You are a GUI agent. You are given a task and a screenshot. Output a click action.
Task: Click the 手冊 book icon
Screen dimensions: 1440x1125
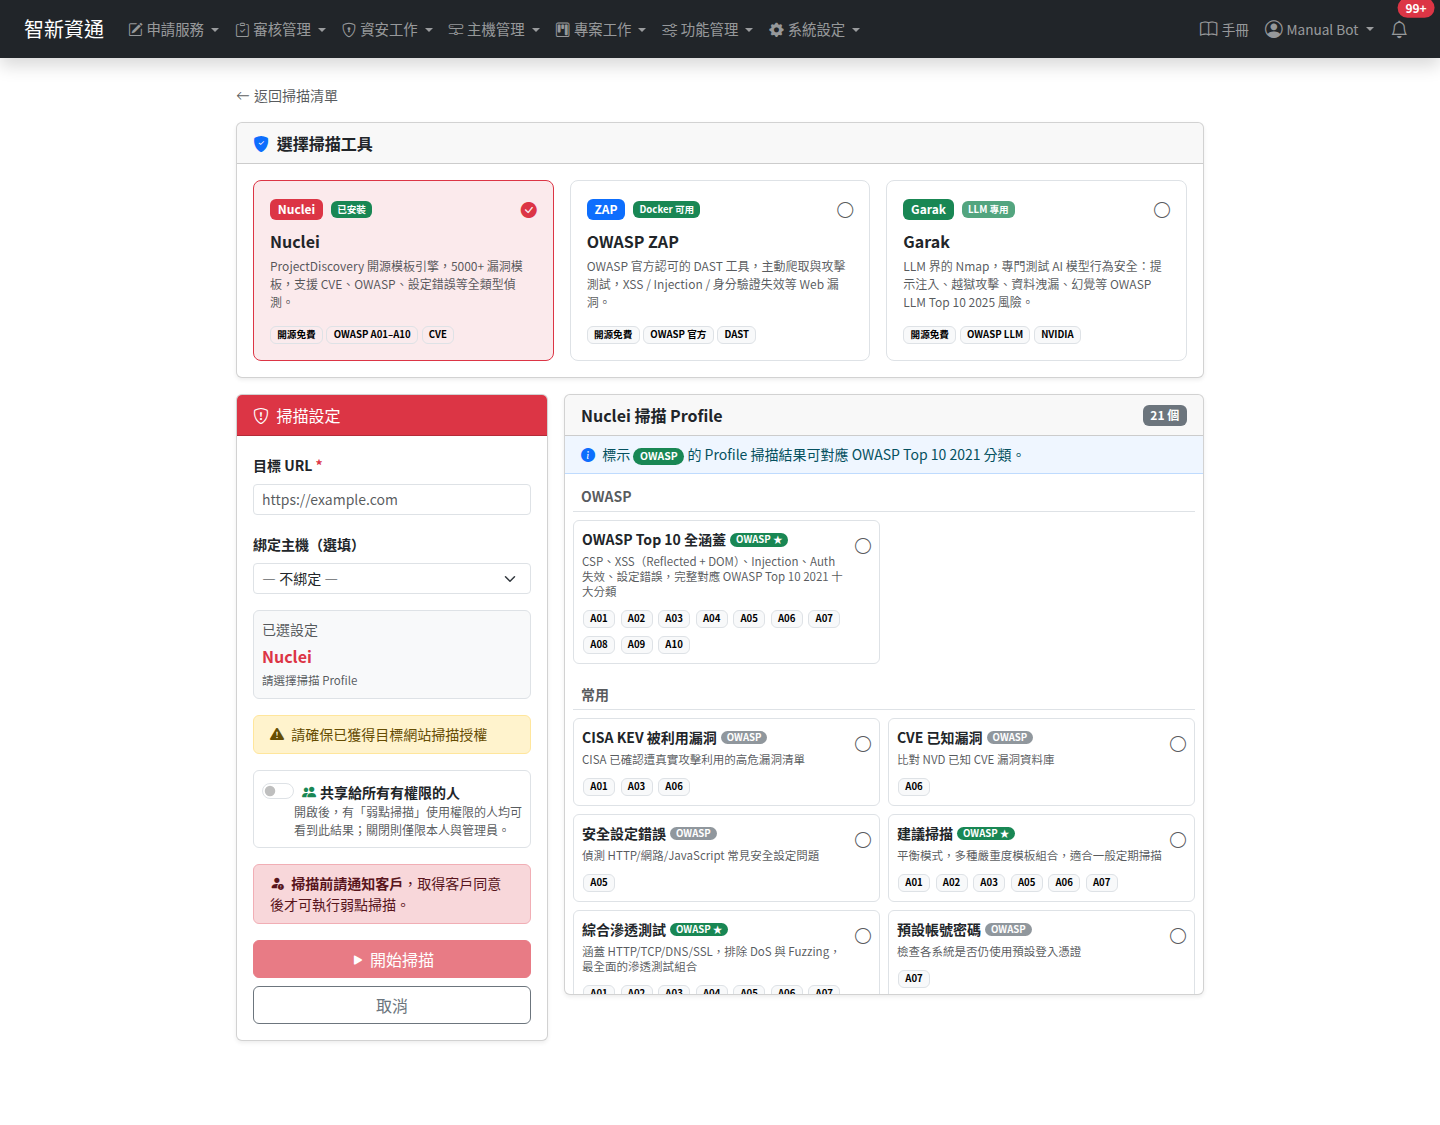click(1208, 29)
